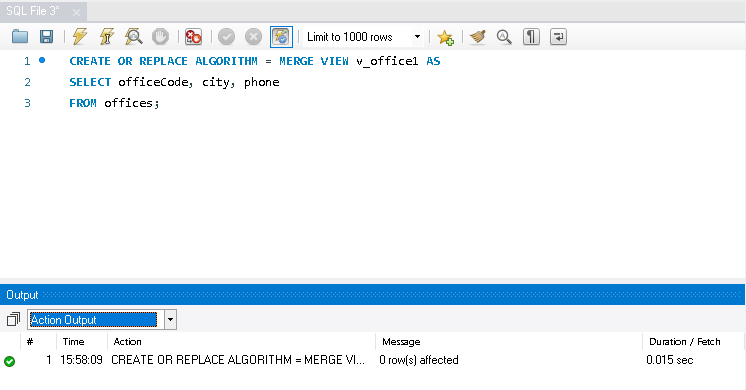Place cursor on CREATE keyword
Viewport: 746px width, 390px height.
90,61
